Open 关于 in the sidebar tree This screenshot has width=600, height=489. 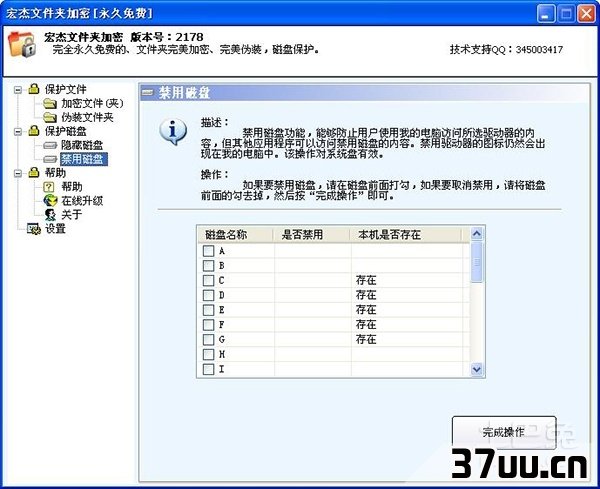pos(72,214)
